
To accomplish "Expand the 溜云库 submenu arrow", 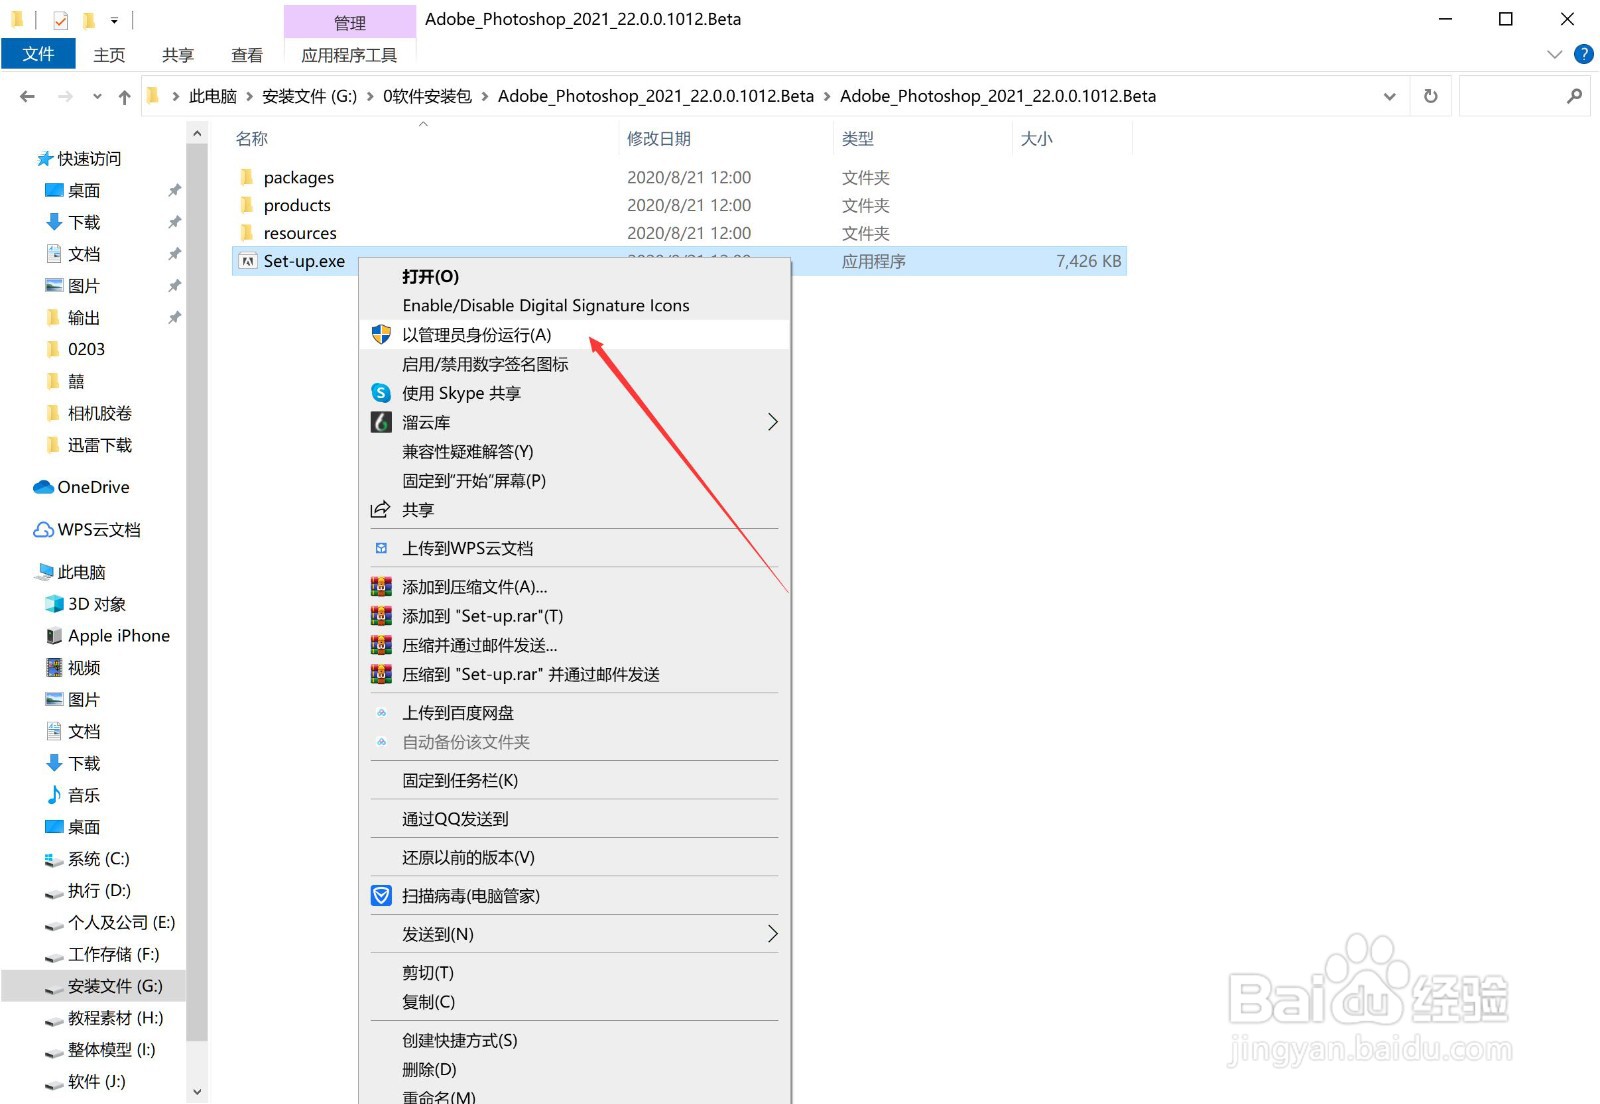I will [772, 422].
